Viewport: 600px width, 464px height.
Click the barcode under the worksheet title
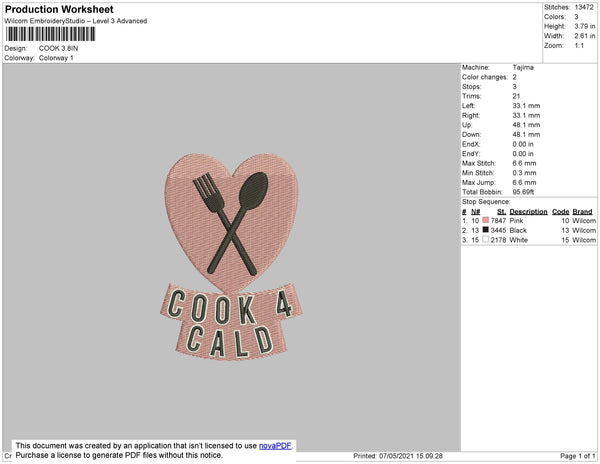tap(51, 34)
